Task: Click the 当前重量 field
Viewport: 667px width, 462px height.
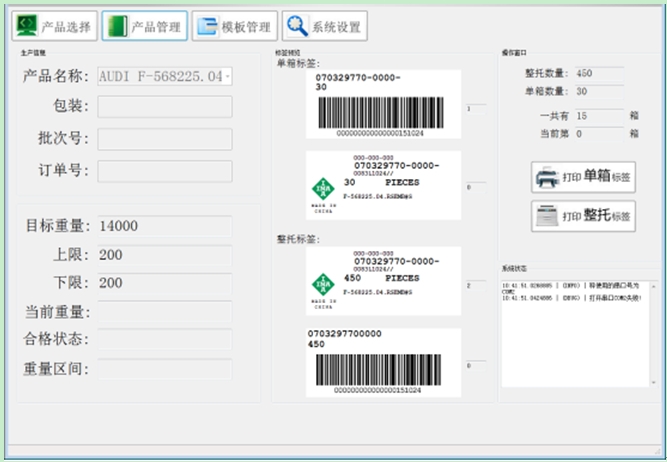Action: (164, 313)
